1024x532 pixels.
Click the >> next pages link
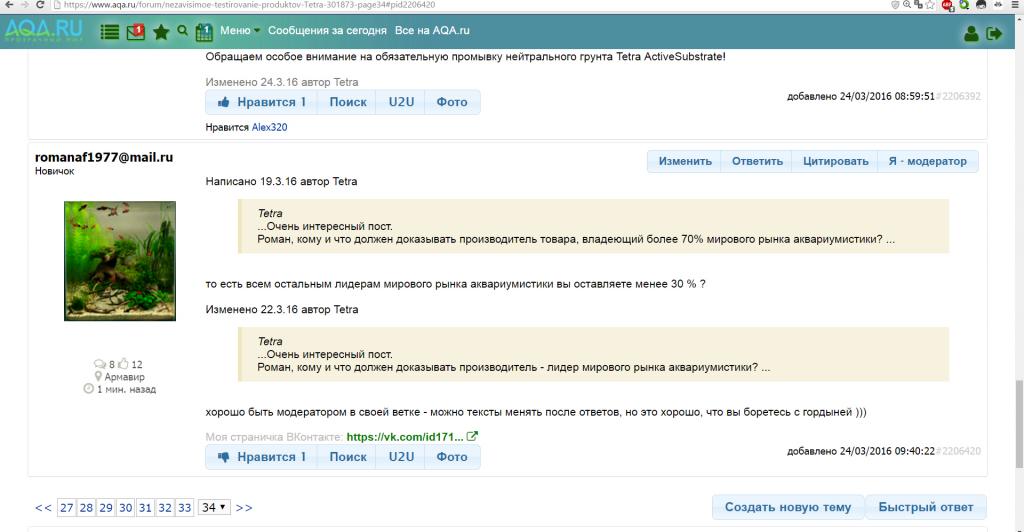tap(244, 508)
